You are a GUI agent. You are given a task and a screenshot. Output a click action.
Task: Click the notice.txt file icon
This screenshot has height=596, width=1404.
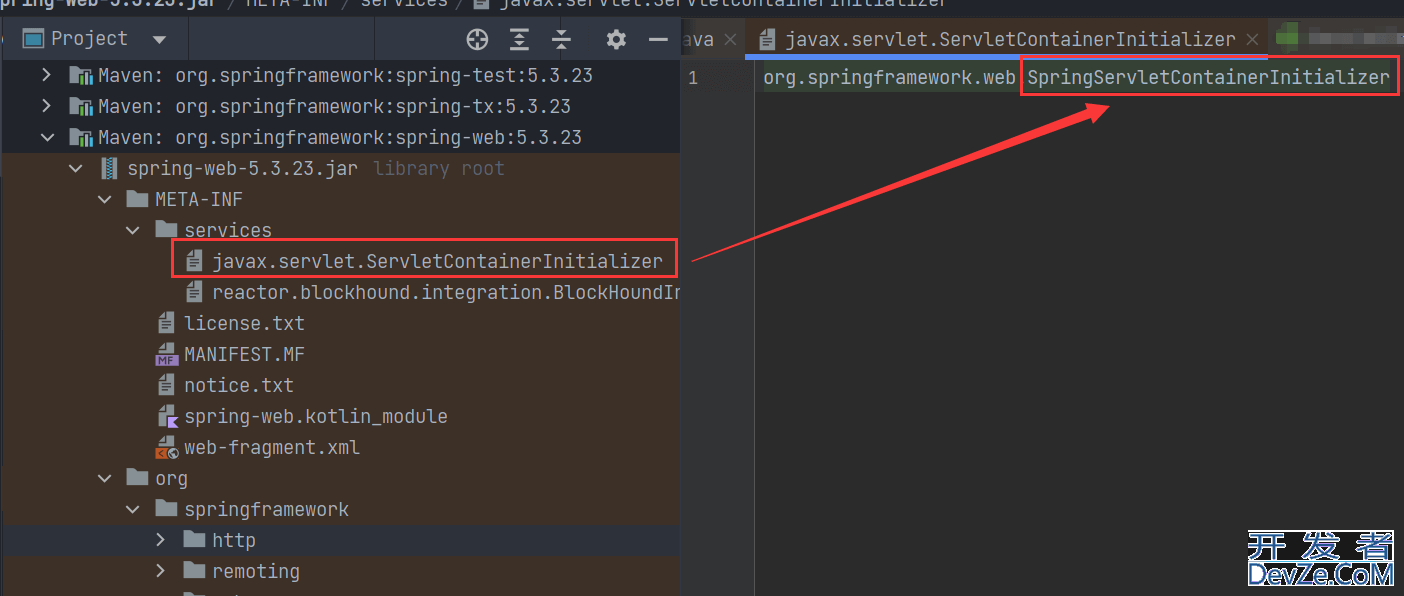point(166,385)
